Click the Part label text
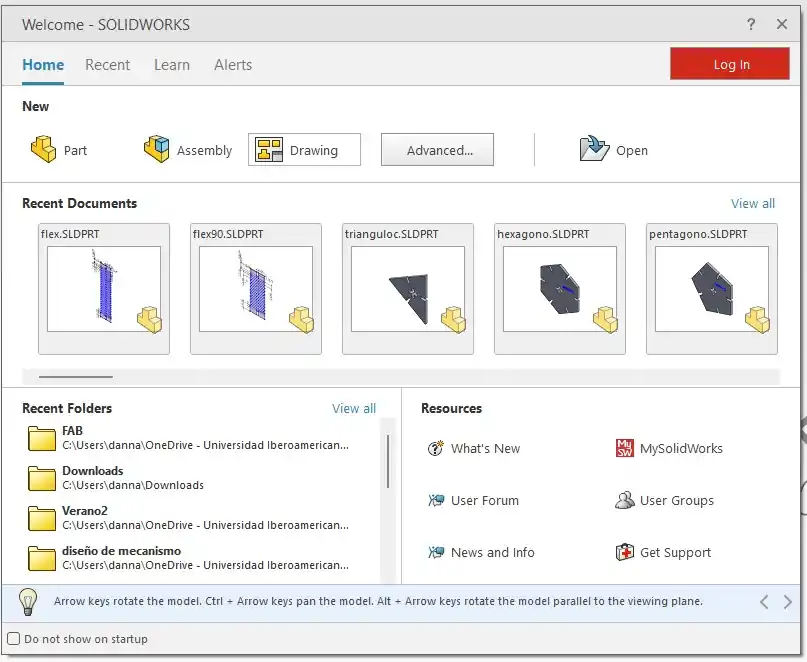 [x=75, y=150]
